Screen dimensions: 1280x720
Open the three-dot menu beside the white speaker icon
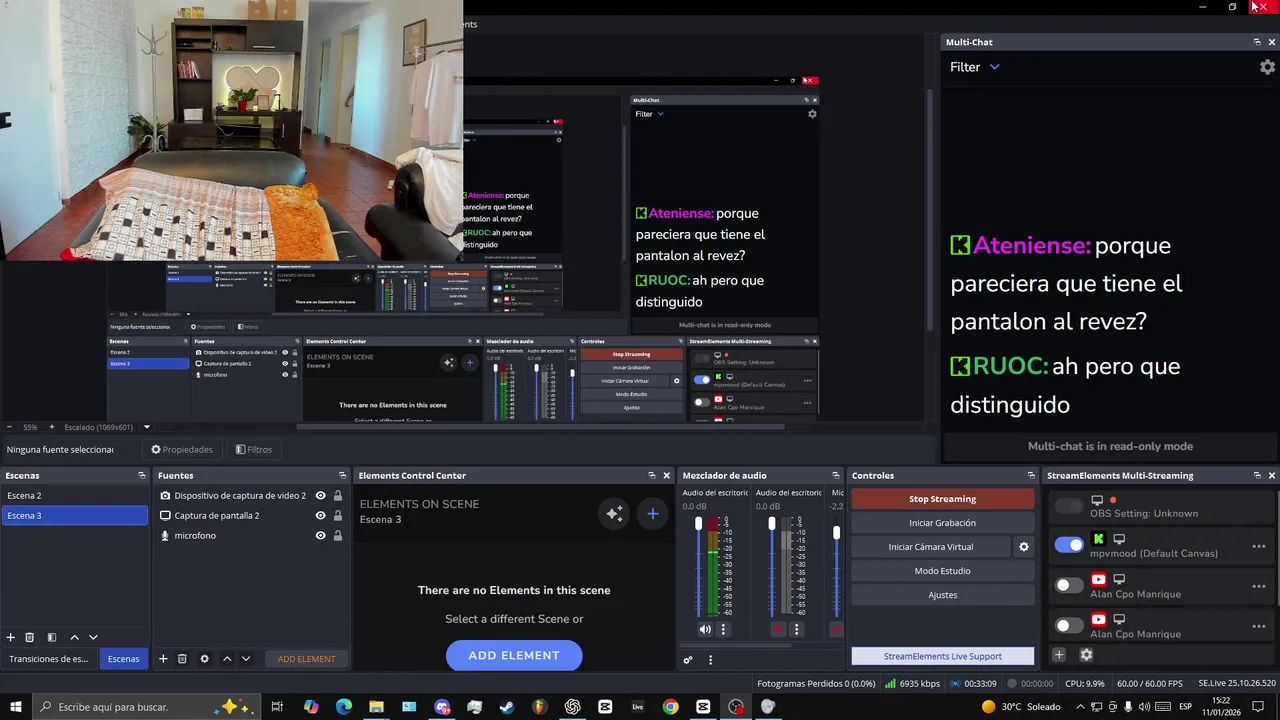[723, 629]
